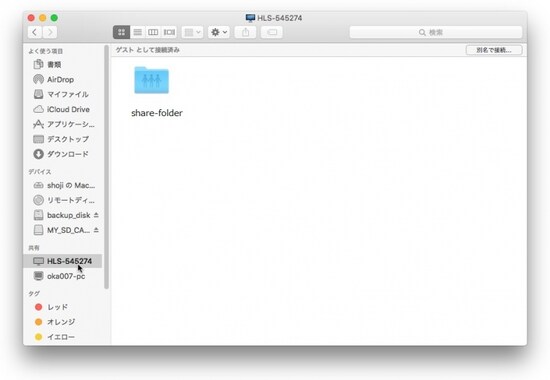Switch to column view mode
The image size is (550, 380).
(x=153, y=32)
